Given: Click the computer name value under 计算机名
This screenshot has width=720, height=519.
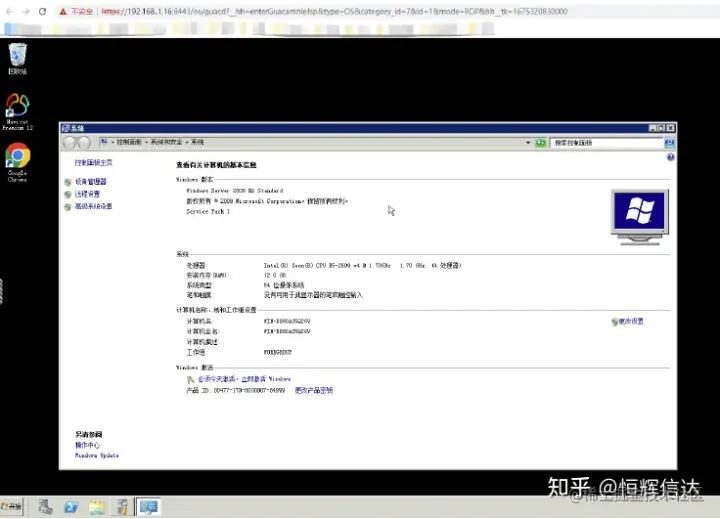Looking at the screenshot, I should [x=287, y=321].
